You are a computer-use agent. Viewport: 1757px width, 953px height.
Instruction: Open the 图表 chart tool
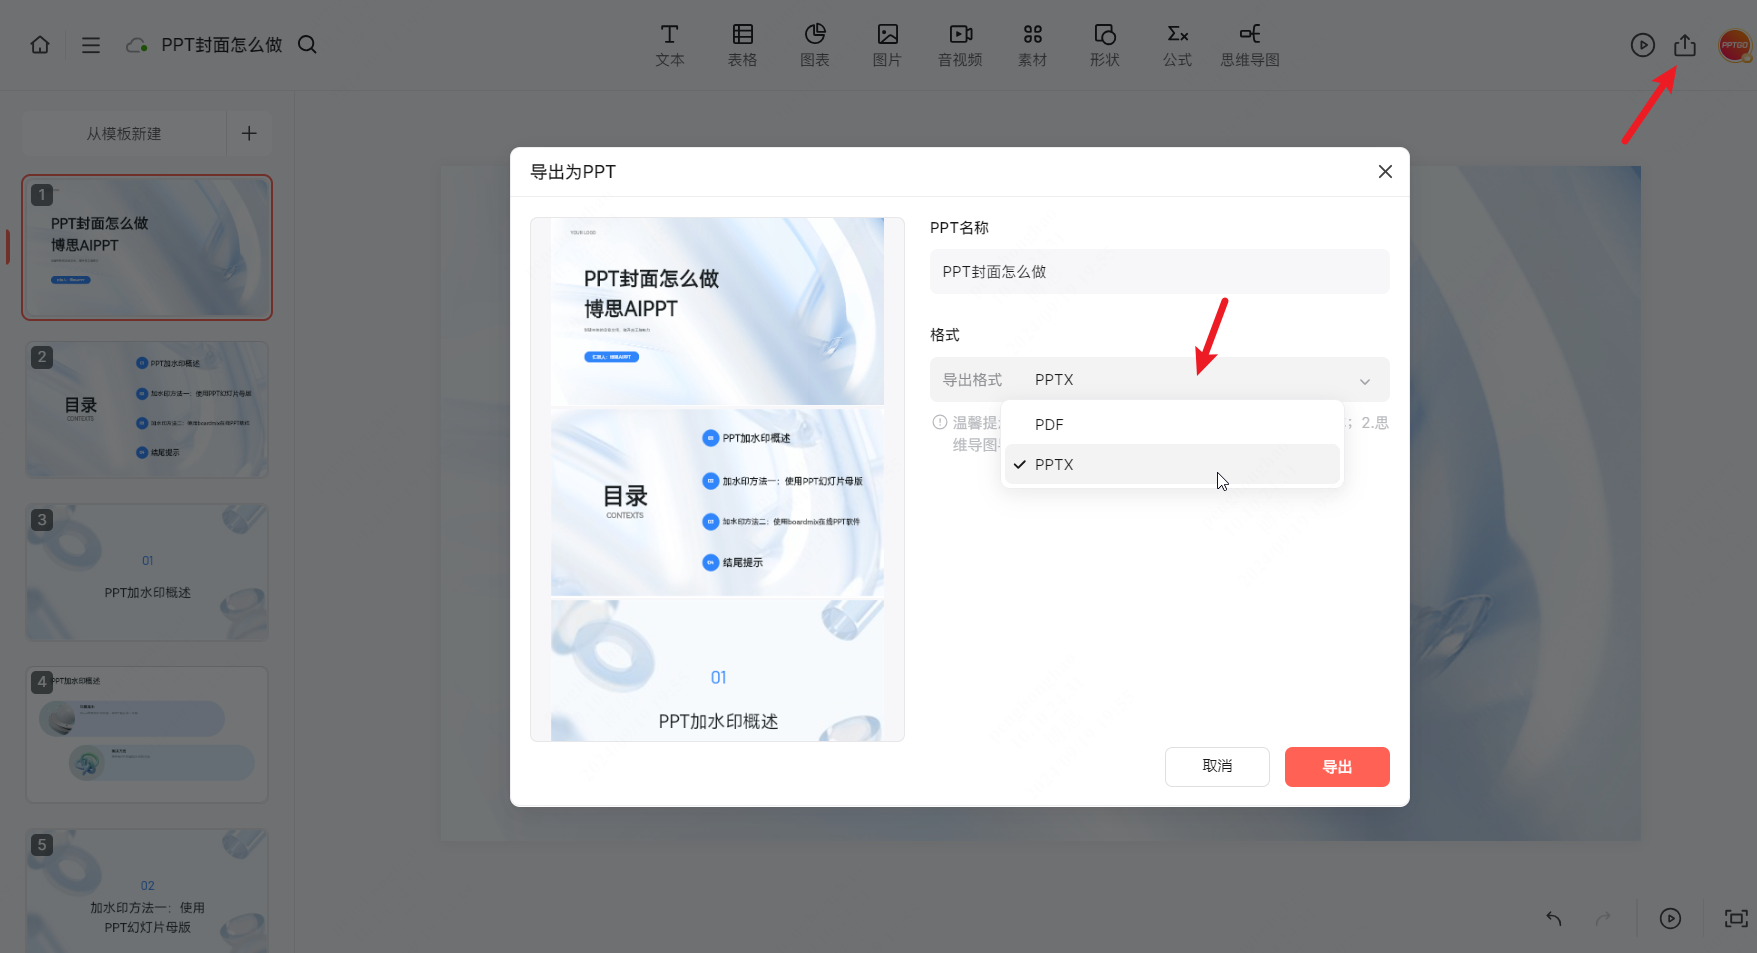point(814,45)
